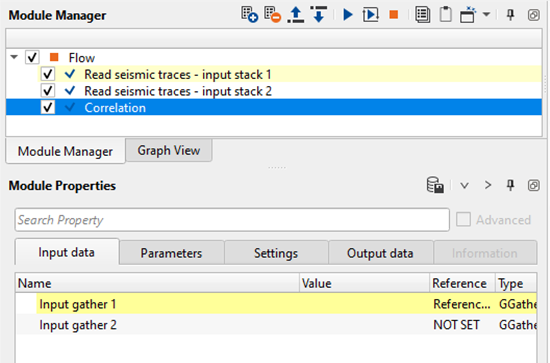Screen dimensions: 550x363
Task: Move selected module down
Action: (318, 15)
